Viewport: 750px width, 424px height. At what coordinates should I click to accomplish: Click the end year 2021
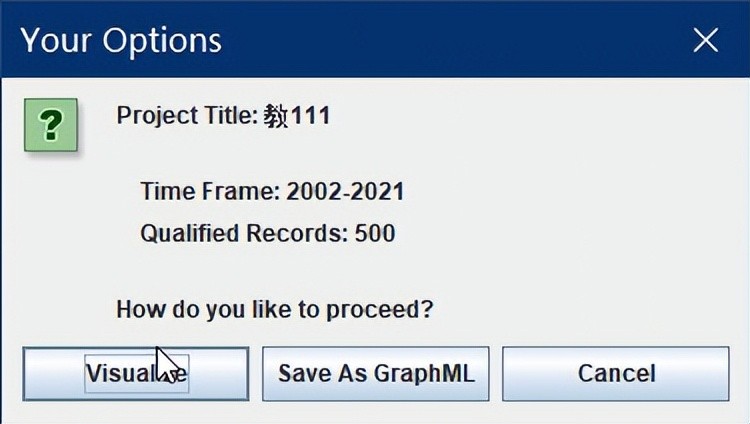[x=377, y=191]
